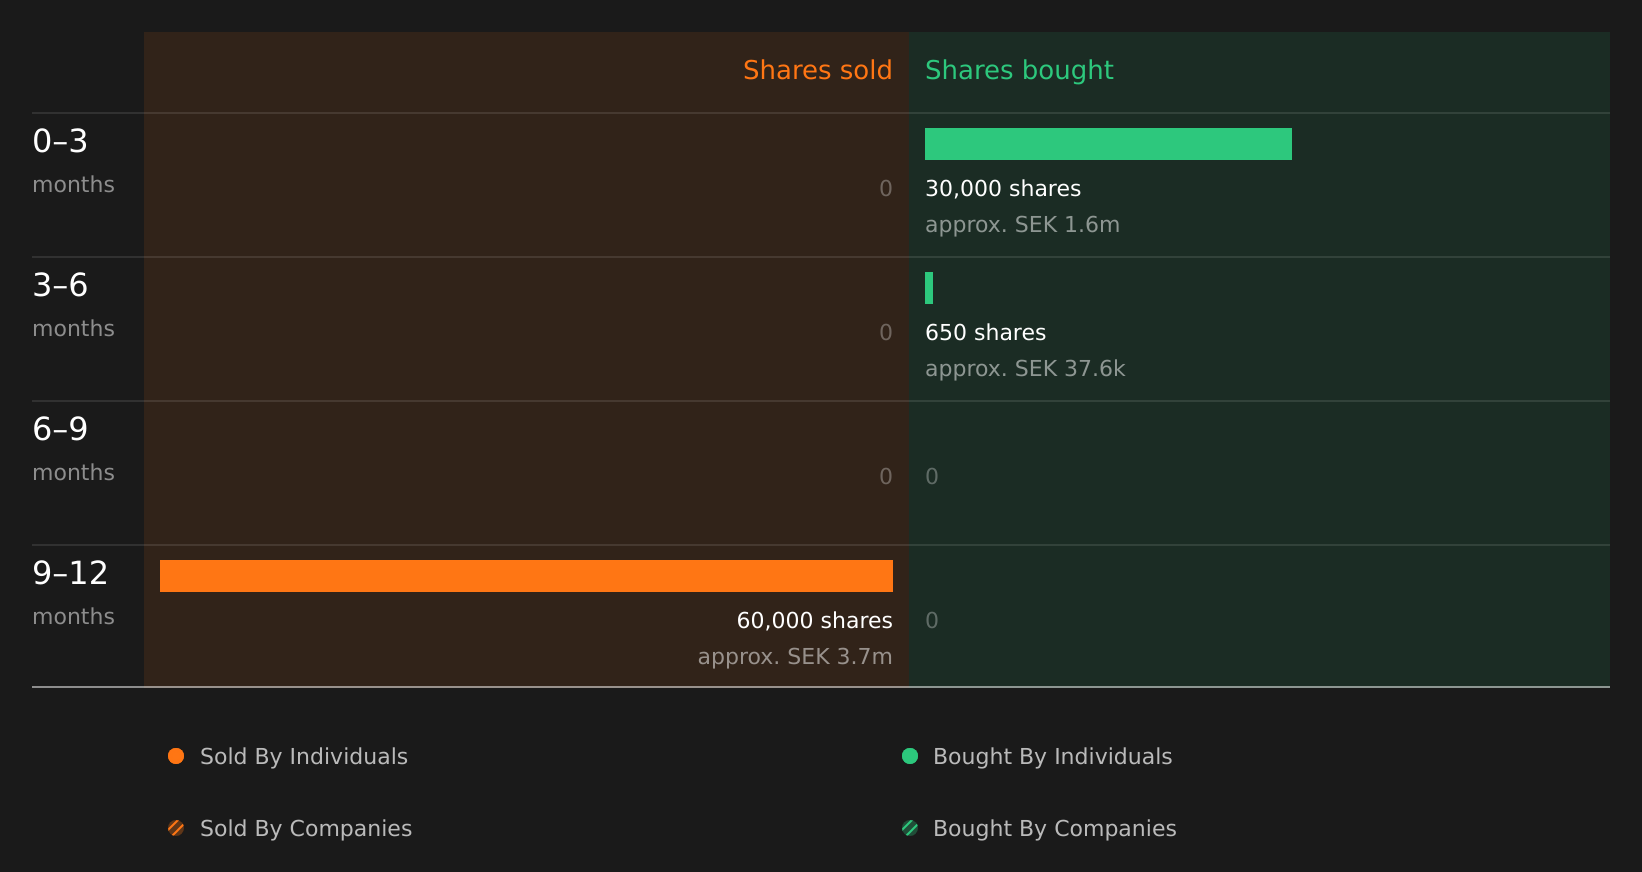The image size is (1642, 872).
Task: Click the striped Sold By Companies legend icon
Action: [176, 828]
